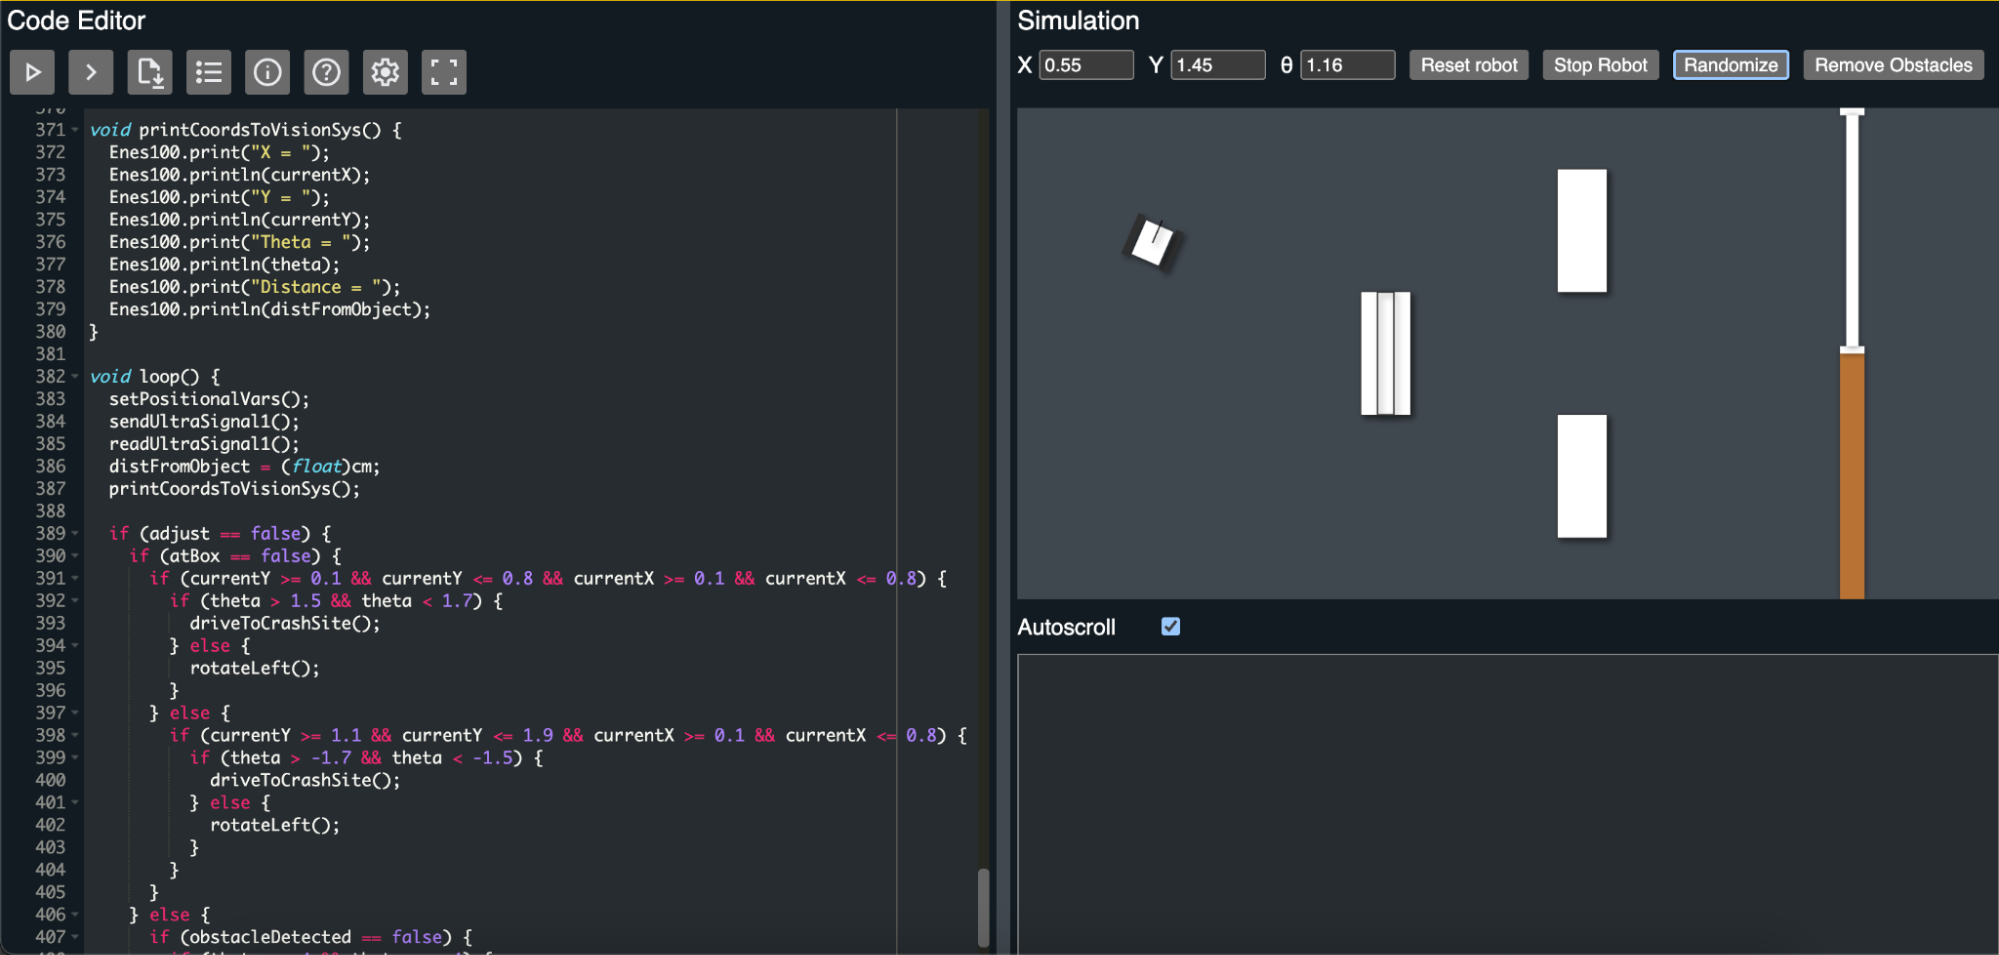Click the Randomize button
This screenshot has height=955, width=1999.
(x=1731, y=65)
